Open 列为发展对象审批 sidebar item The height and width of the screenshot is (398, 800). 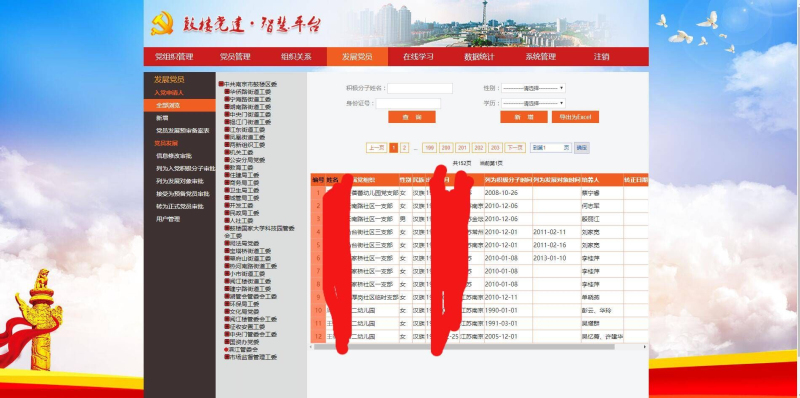pos(180,181)
